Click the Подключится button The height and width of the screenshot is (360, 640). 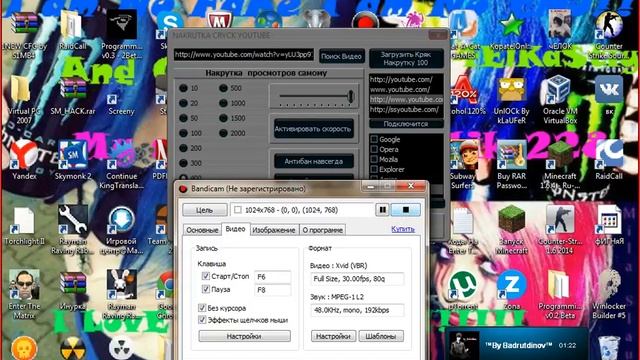coord(406,124)
